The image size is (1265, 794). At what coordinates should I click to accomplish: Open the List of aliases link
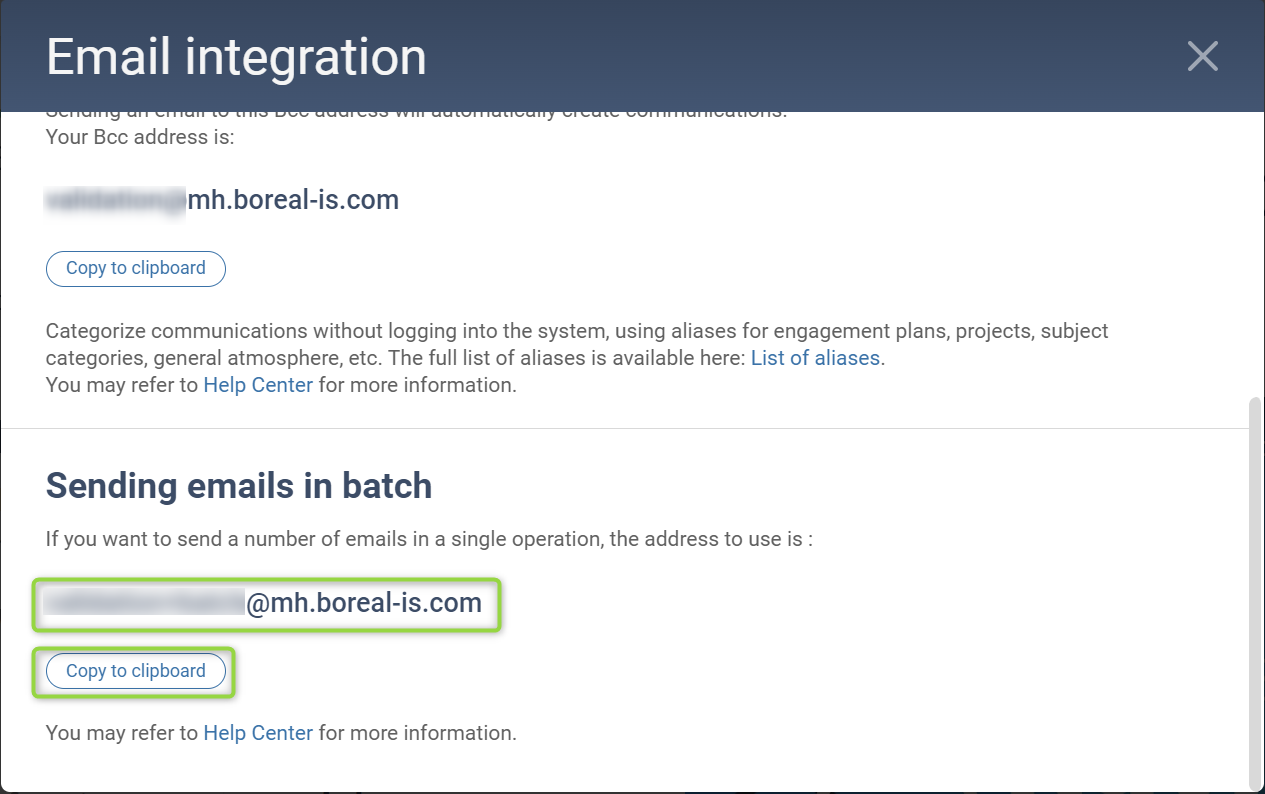[x=816, y=358]
